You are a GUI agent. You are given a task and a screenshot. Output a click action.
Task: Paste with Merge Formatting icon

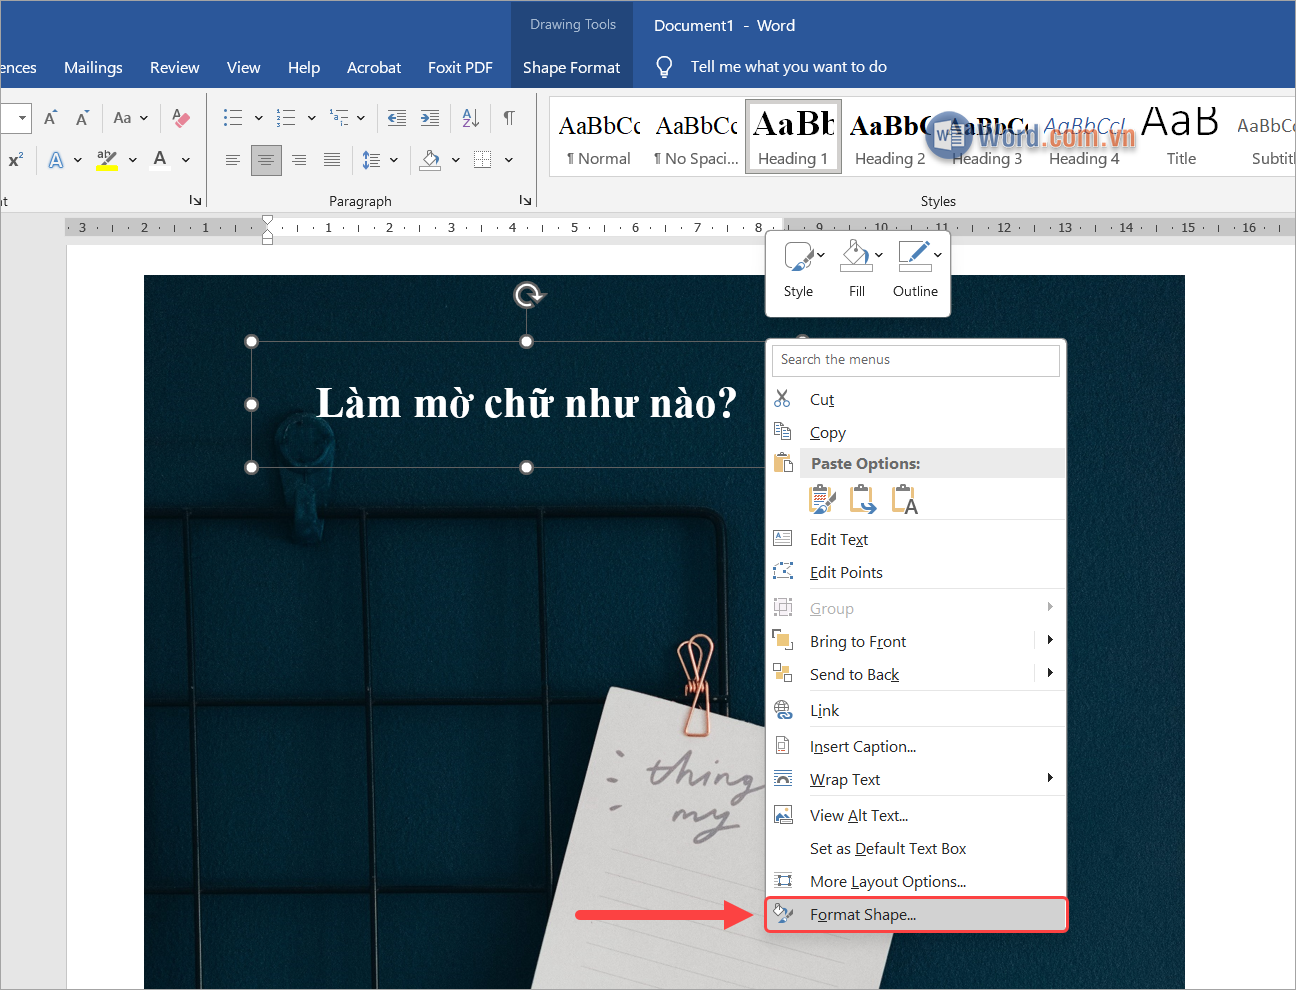pos(862,498)
